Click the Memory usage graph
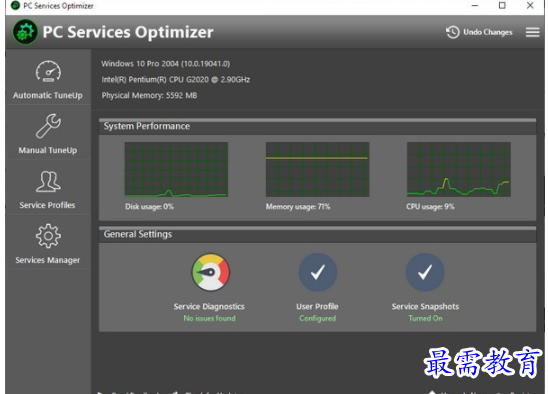Image resolution: width=548 pixels, height=394 pixels. 317,169
